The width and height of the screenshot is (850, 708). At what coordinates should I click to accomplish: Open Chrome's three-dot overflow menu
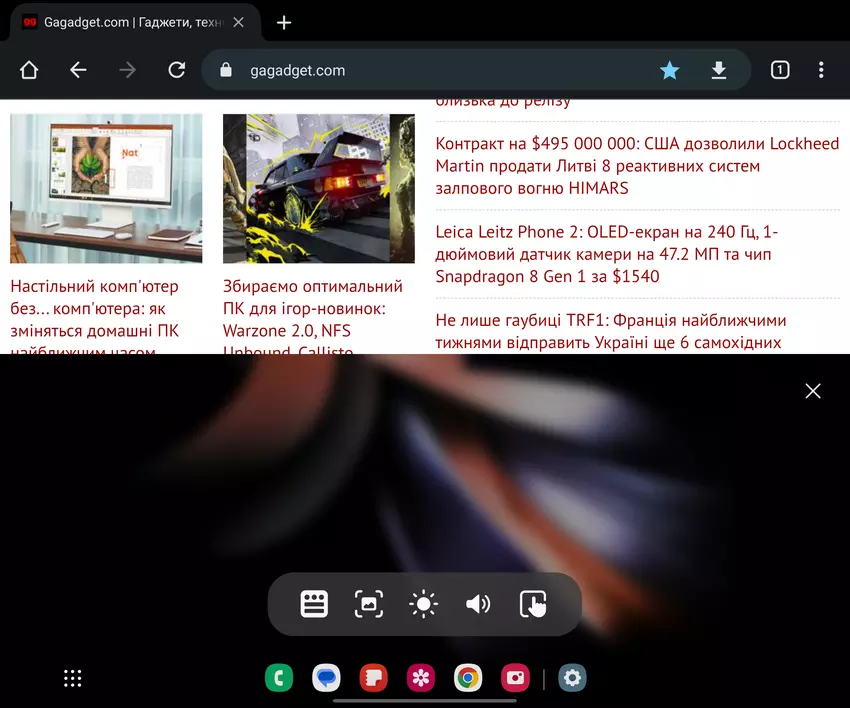[821, 70]
